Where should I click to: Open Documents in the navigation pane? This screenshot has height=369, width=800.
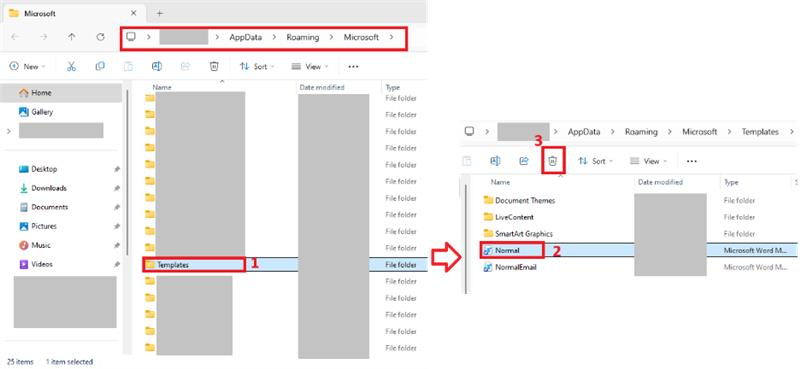coord(43,207)
